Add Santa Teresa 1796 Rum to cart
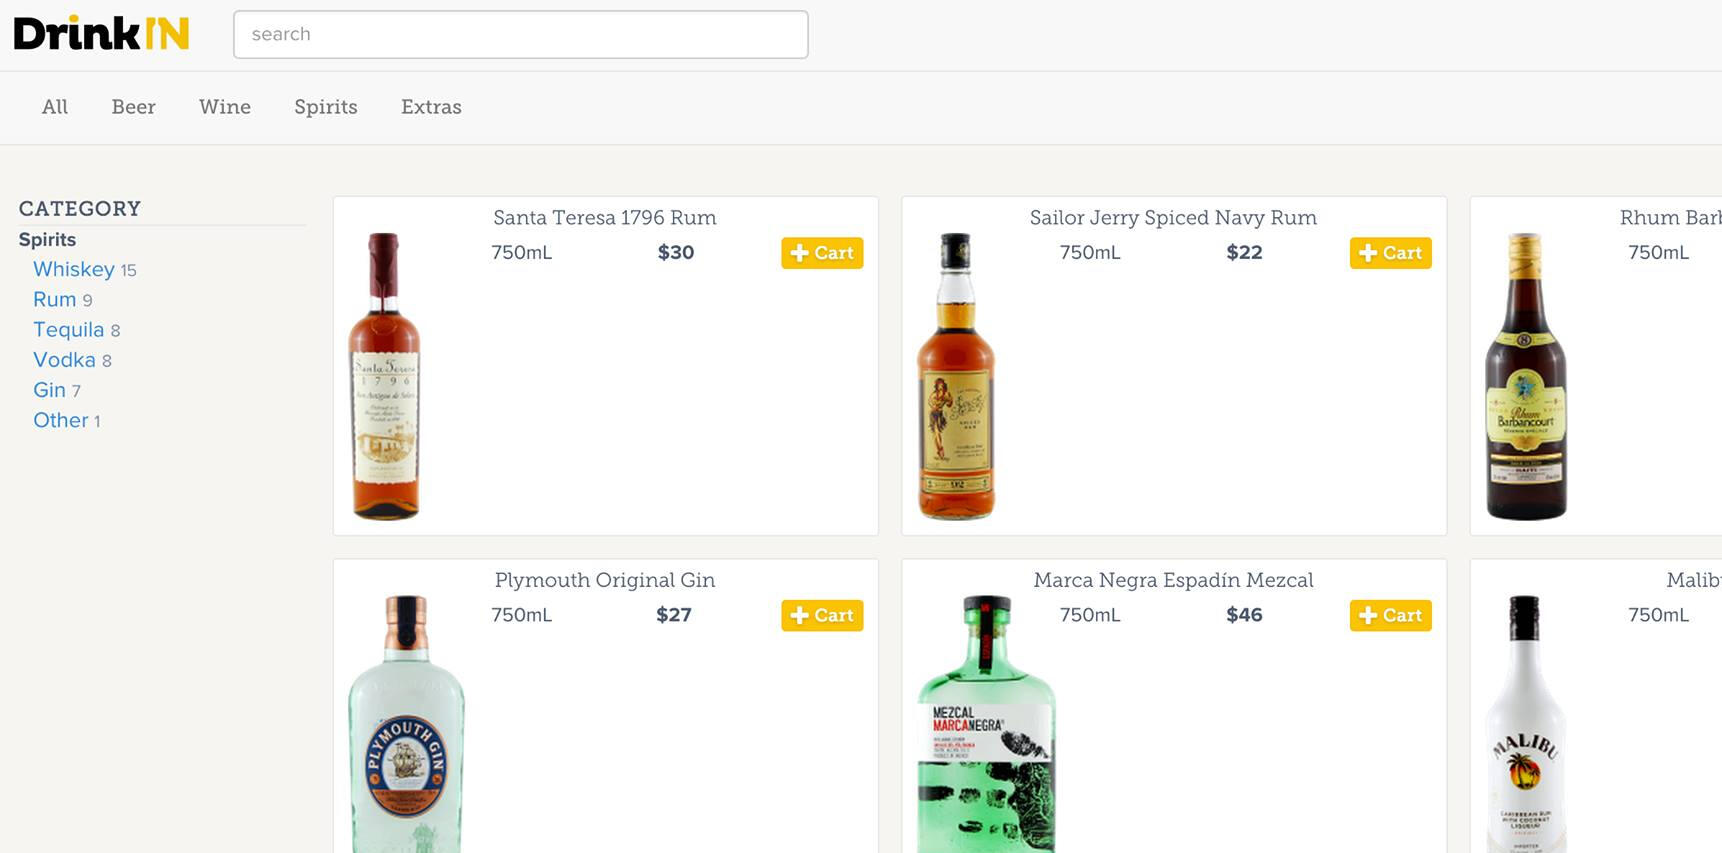Viewport: 1722px width, 853px height. point(822,253)
